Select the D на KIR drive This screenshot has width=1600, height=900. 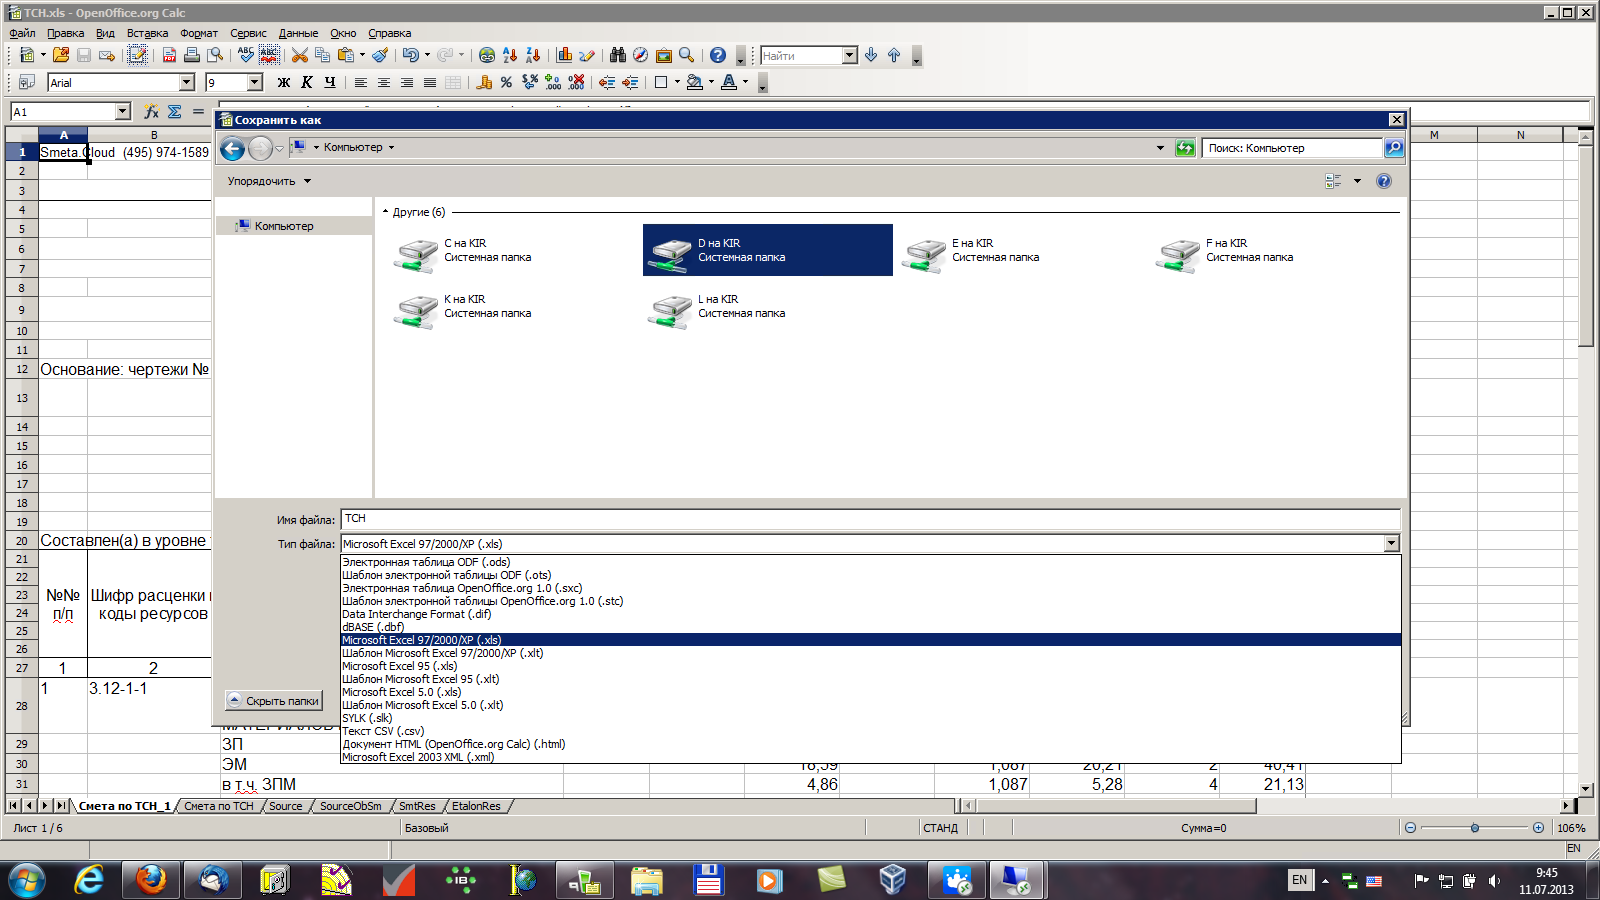pyautogui.click(x=767, y=250)
